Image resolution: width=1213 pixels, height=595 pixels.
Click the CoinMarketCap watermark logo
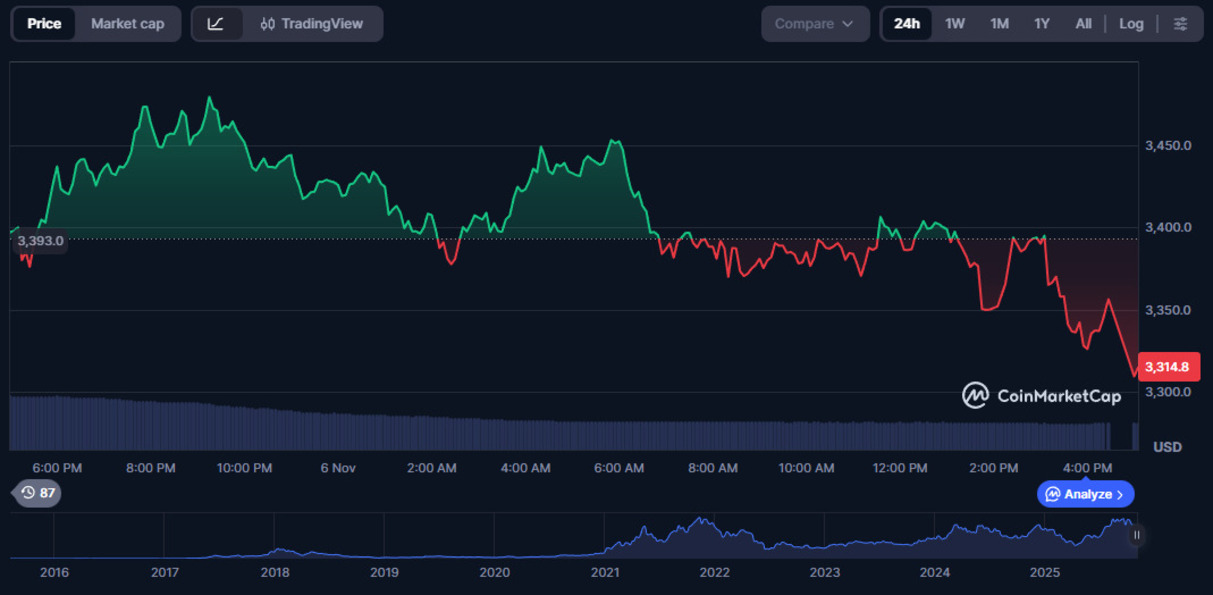[1041, 396]
